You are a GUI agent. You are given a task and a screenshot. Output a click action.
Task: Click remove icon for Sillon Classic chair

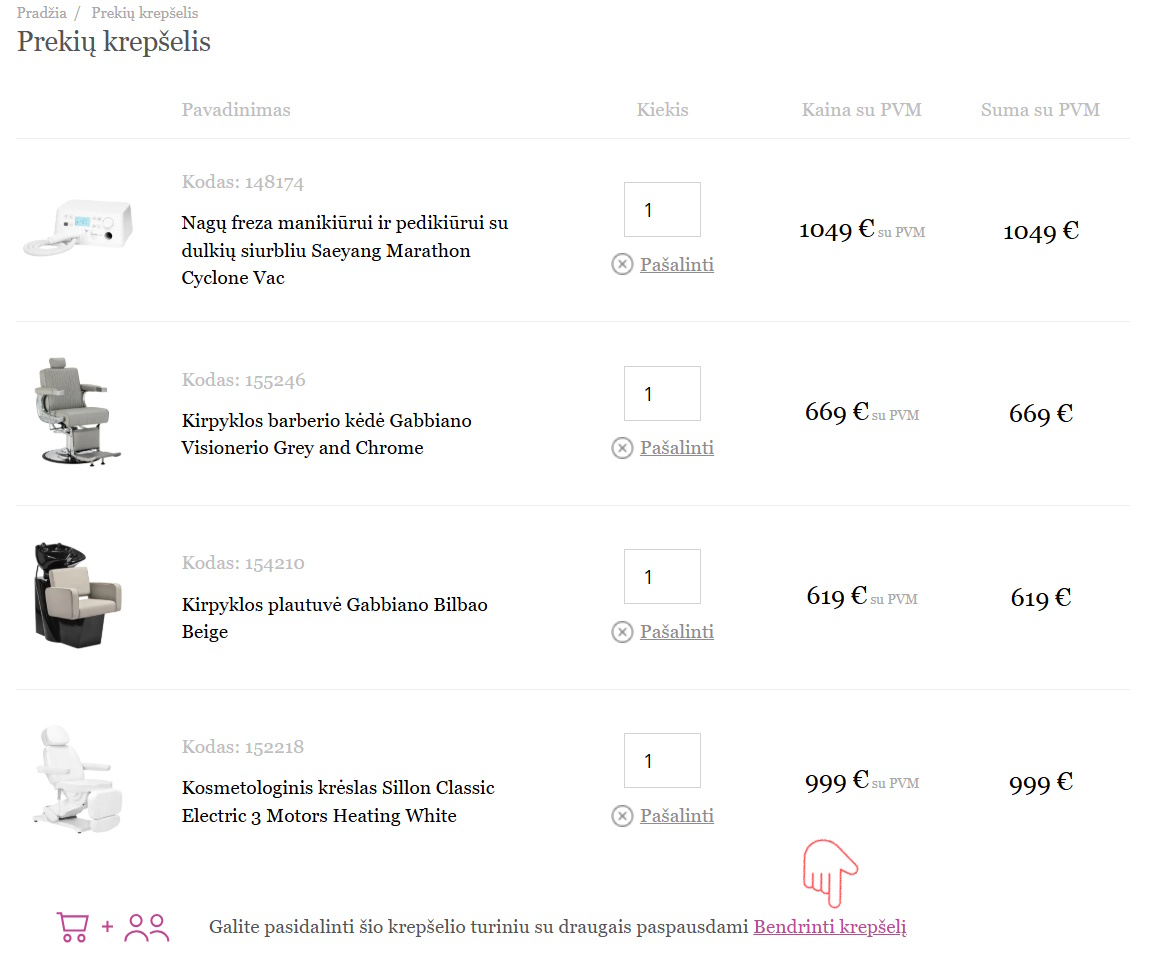tap(622, 816)
